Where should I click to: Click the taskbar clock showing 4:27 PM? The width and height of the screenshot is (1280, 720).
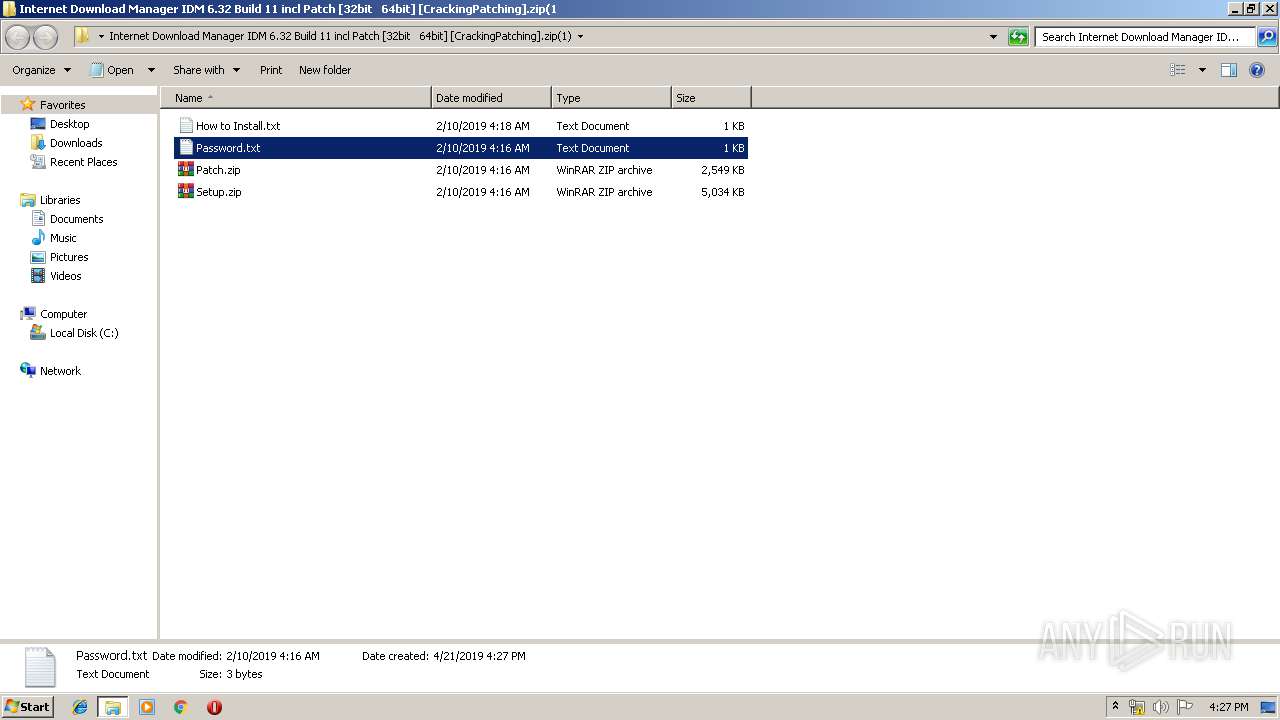click(x=1228, y=707)
